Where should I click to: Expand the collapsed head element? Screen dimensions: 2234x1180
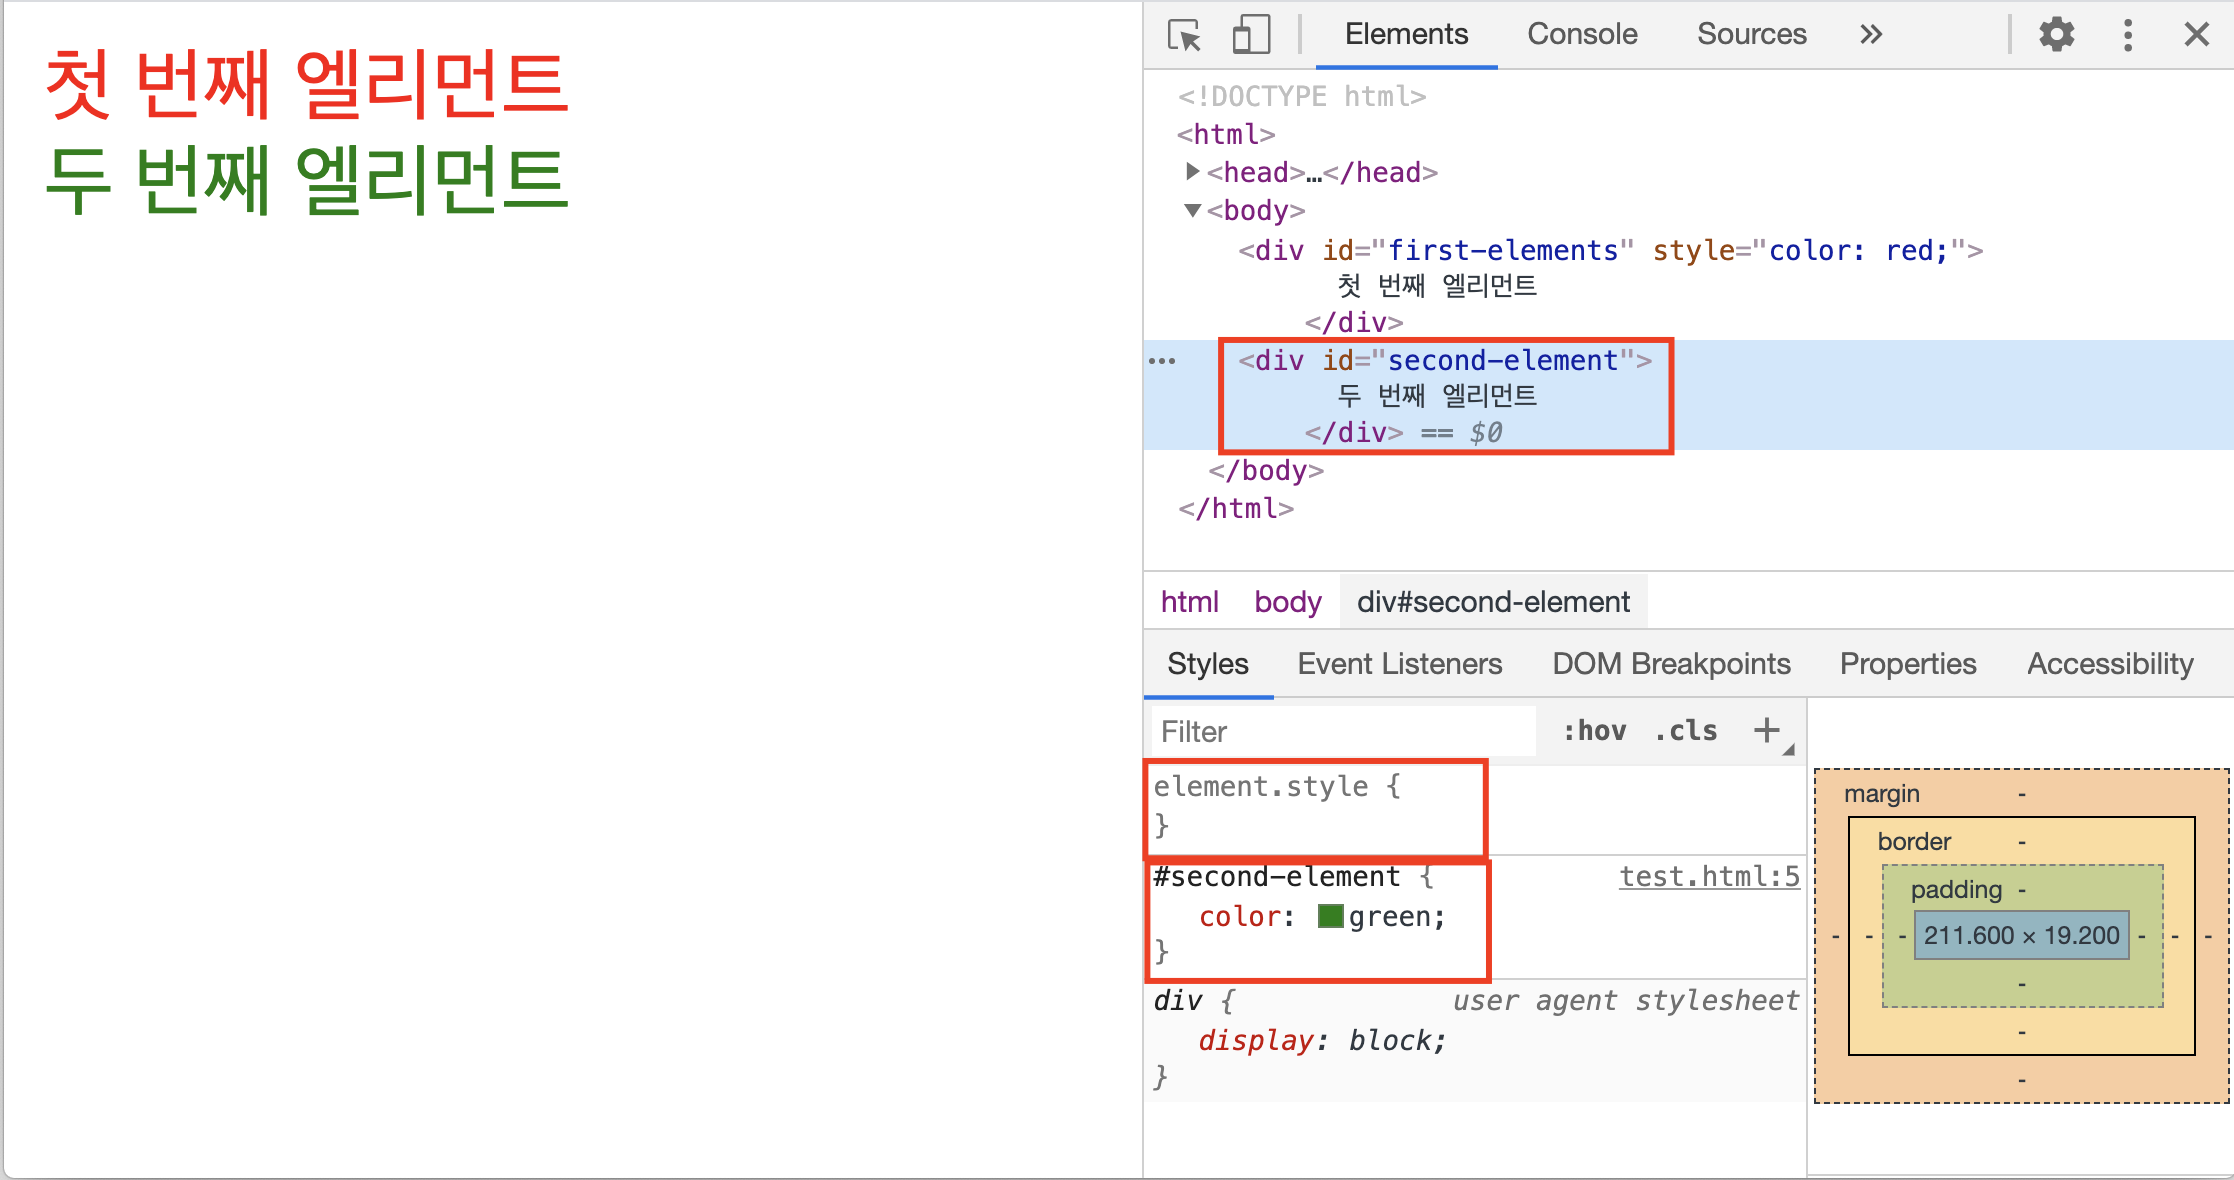[1192, 172]
